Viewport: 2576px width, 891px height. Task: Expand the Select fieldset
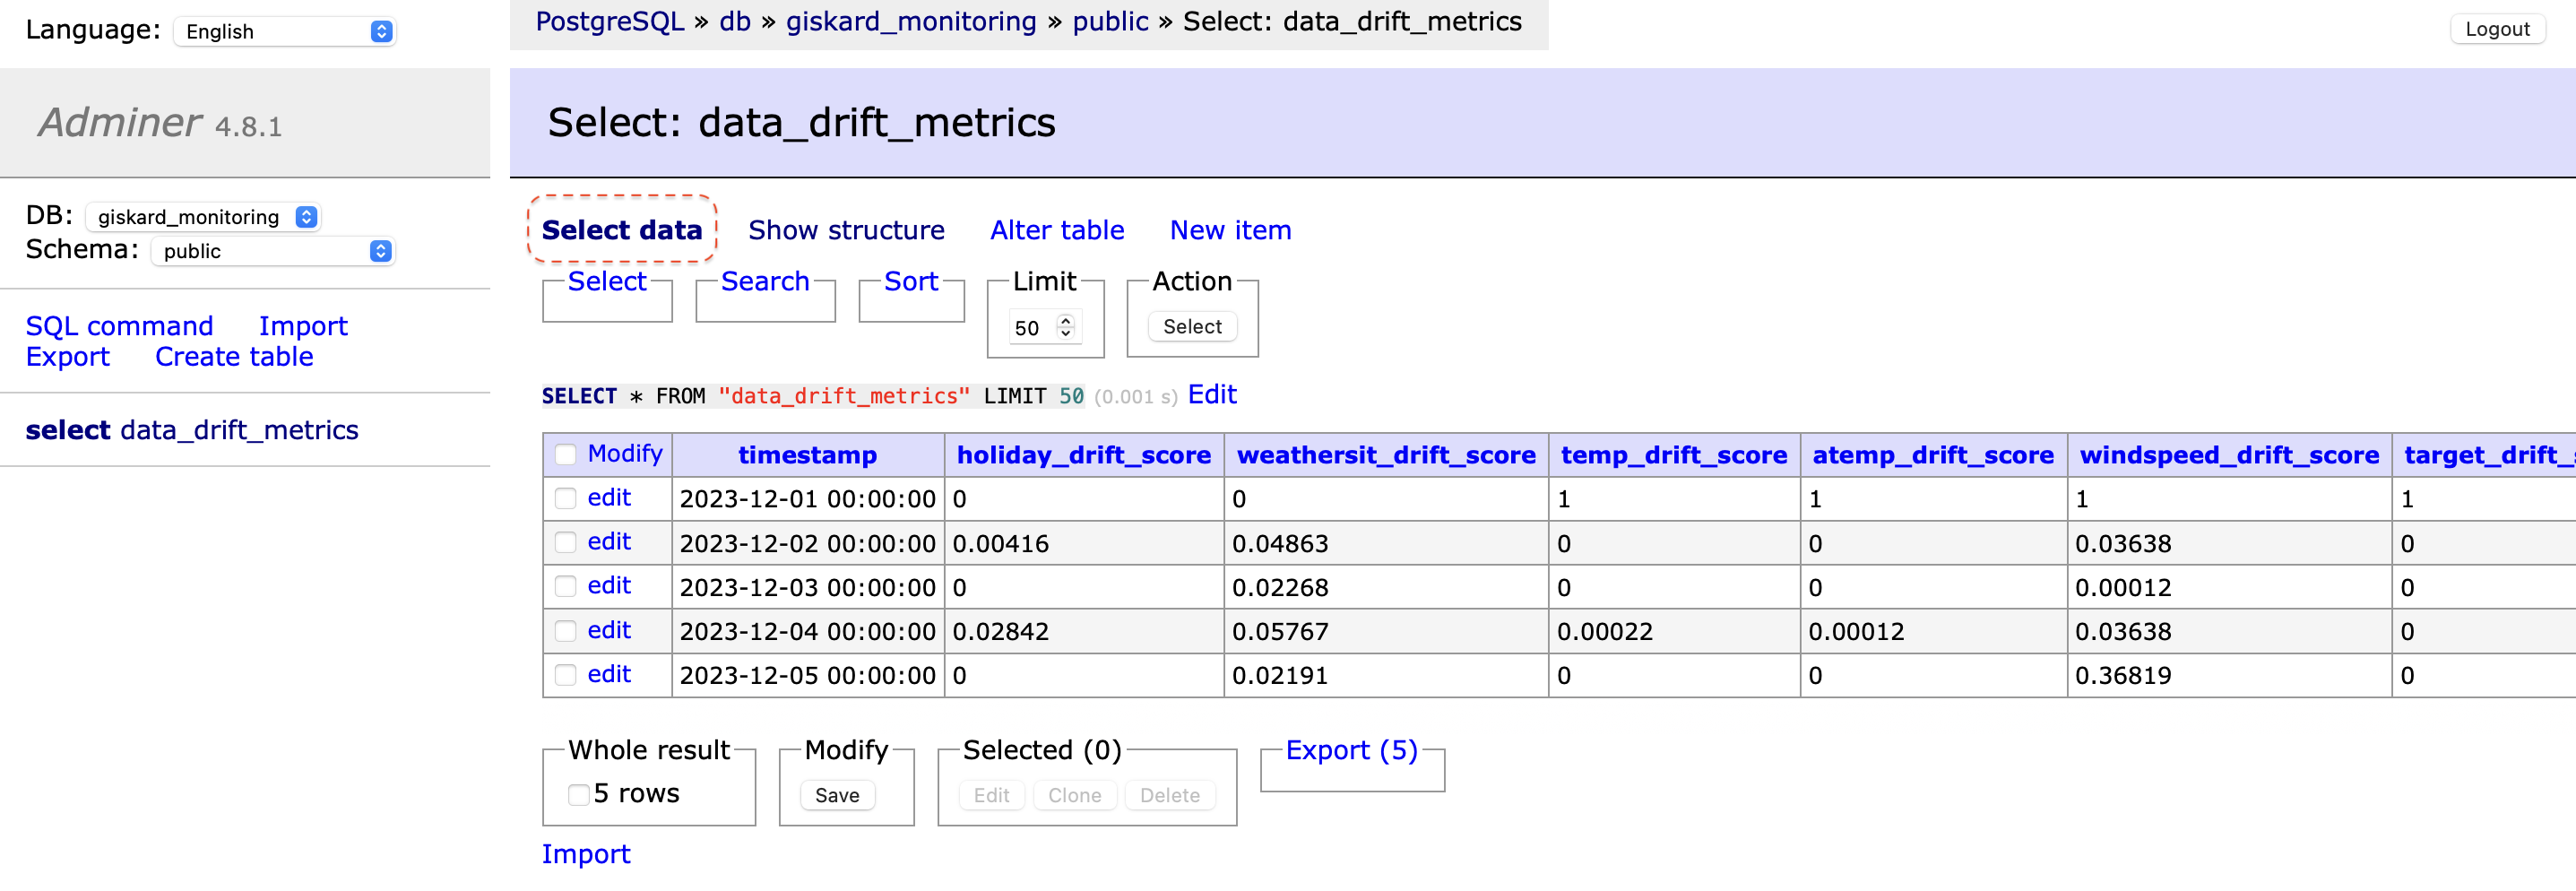[x=607, y=282]
